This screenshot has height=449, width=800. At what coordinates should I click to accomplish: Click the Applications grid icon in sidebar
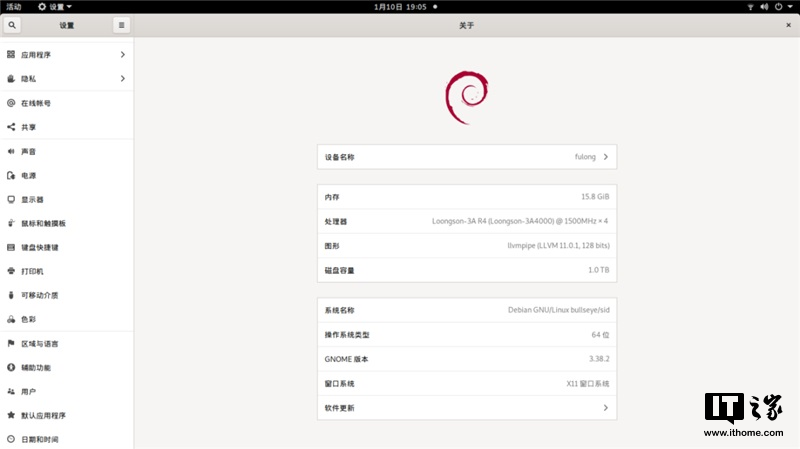coord(11,54)
